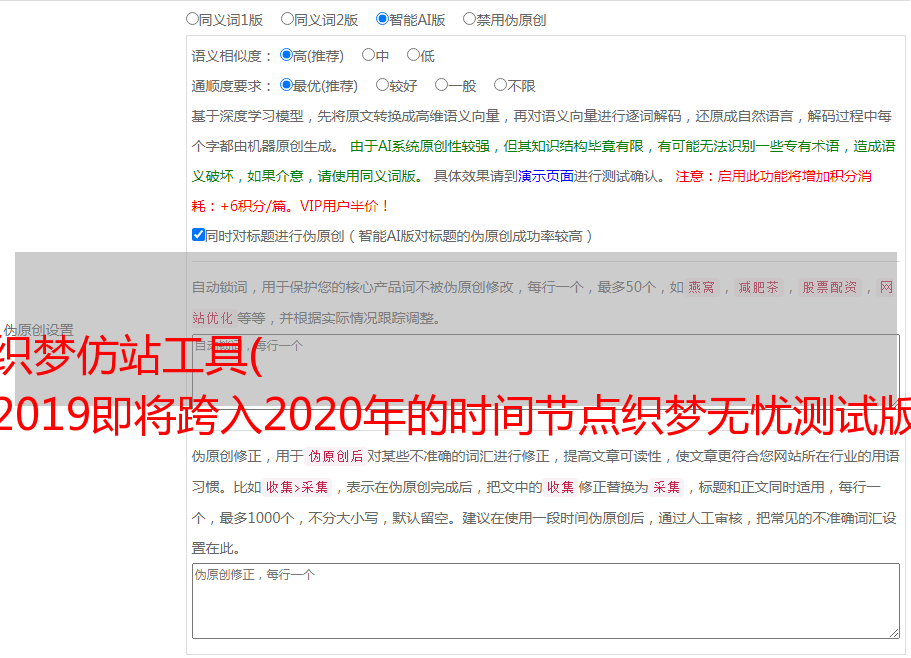The image size is (911, 658).
Task: Click the 燕窝 example keyword tag
Action: [702, 287]
